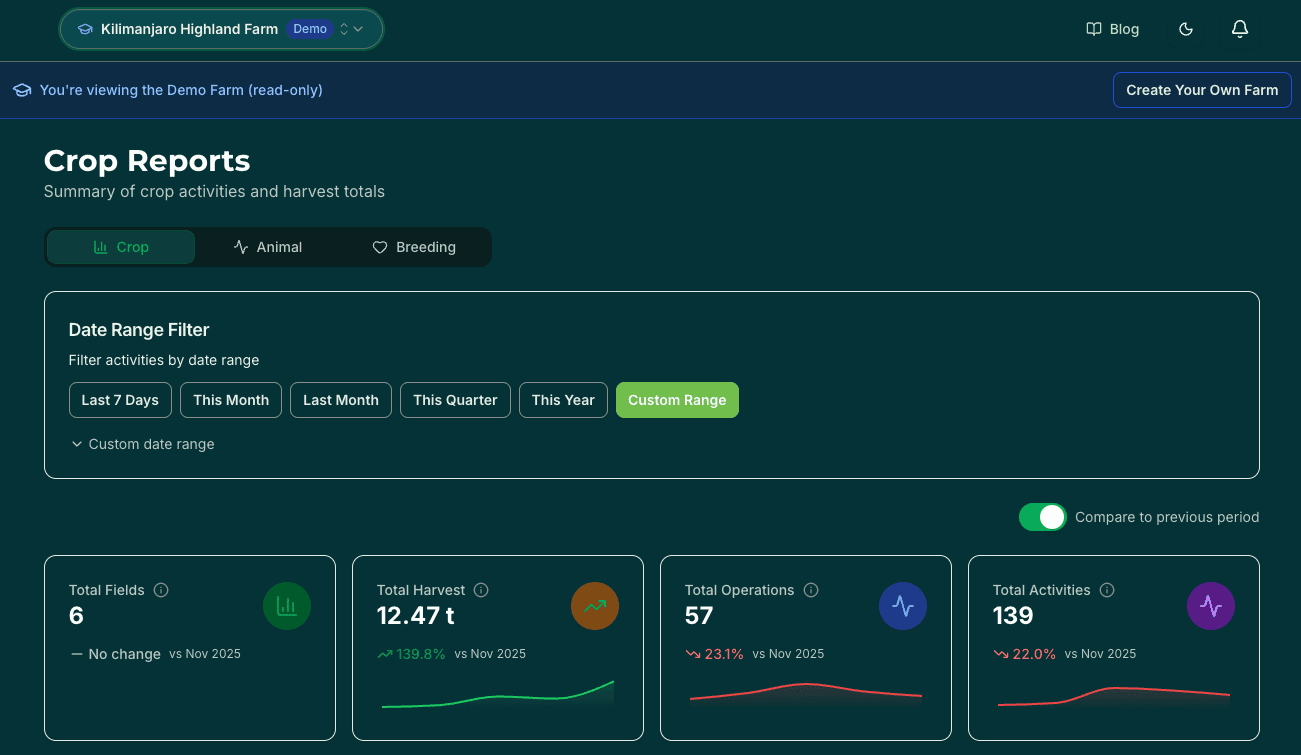Switch to the Breeding reports tab
The image size is (1301, 755).
click(x=414, y=247)
